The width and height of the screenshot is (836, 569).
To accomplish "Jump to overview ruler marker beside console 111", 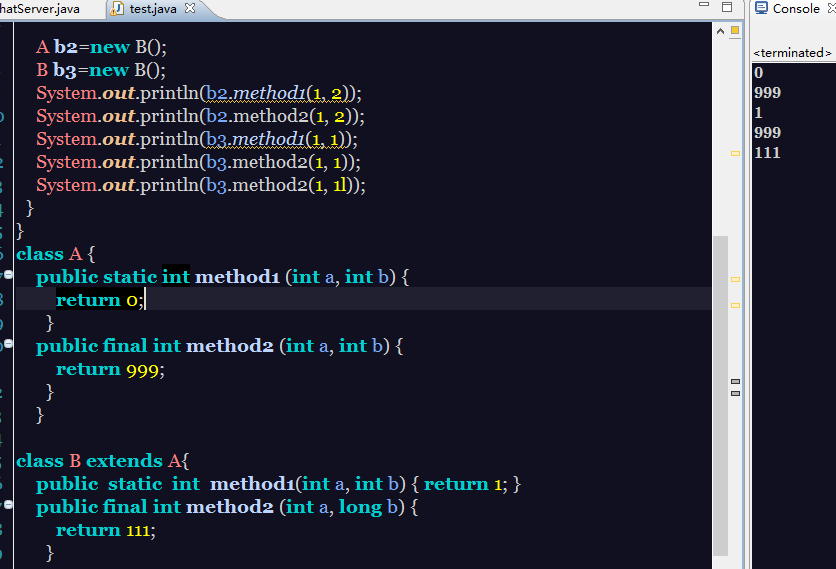I will [736, 153].
